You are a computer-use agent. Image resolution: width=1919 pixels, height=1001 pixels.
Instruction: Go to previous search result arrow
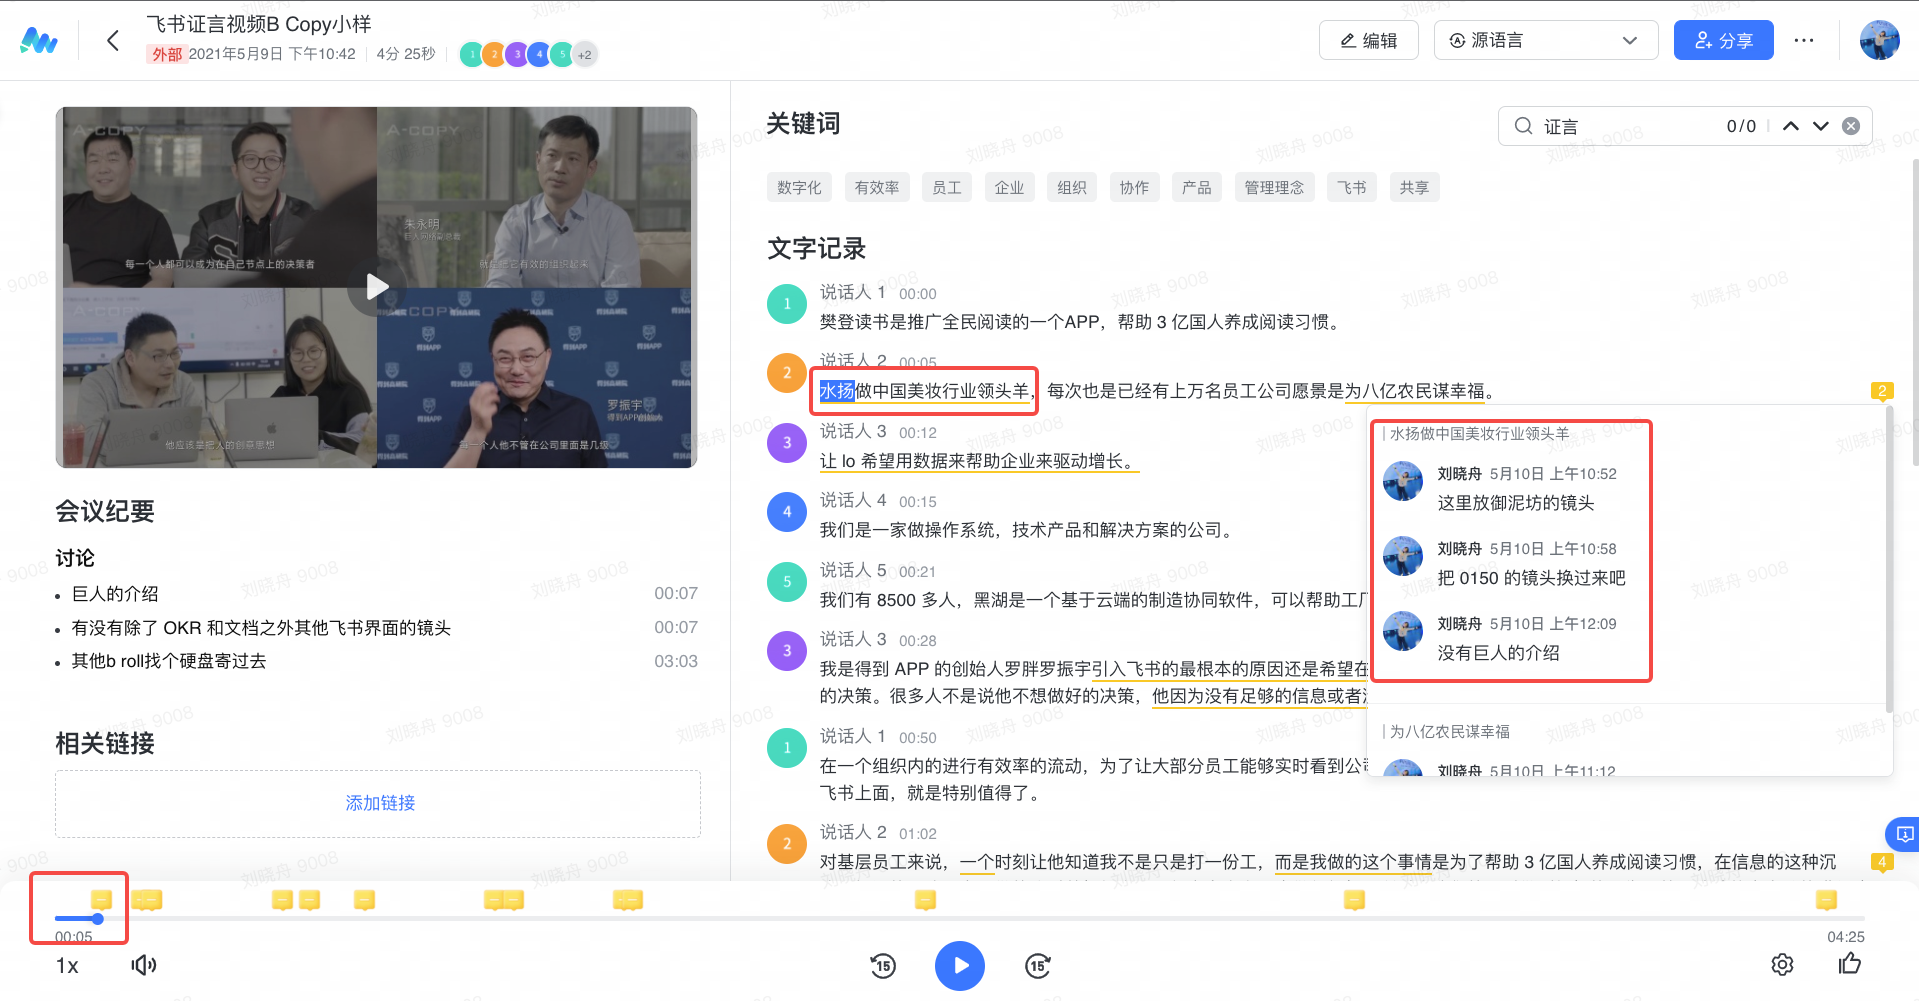point(1790,126)
